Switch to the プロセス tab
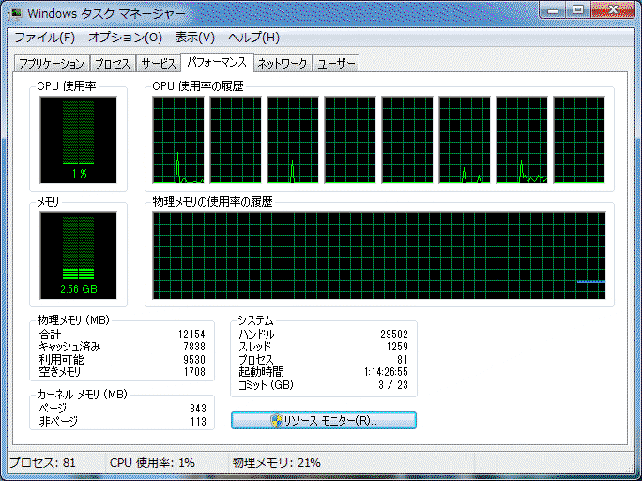642x481 pixels. click(113, 64)
